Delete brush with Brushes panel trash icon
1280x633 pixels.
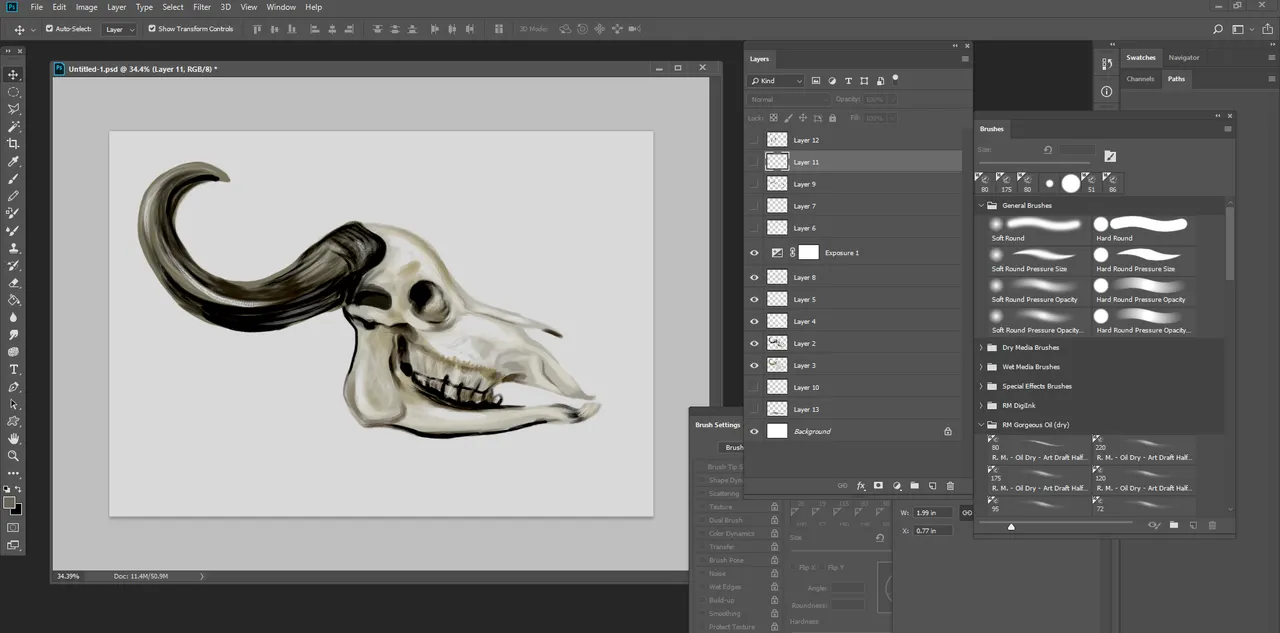(x=1212, y=525)
